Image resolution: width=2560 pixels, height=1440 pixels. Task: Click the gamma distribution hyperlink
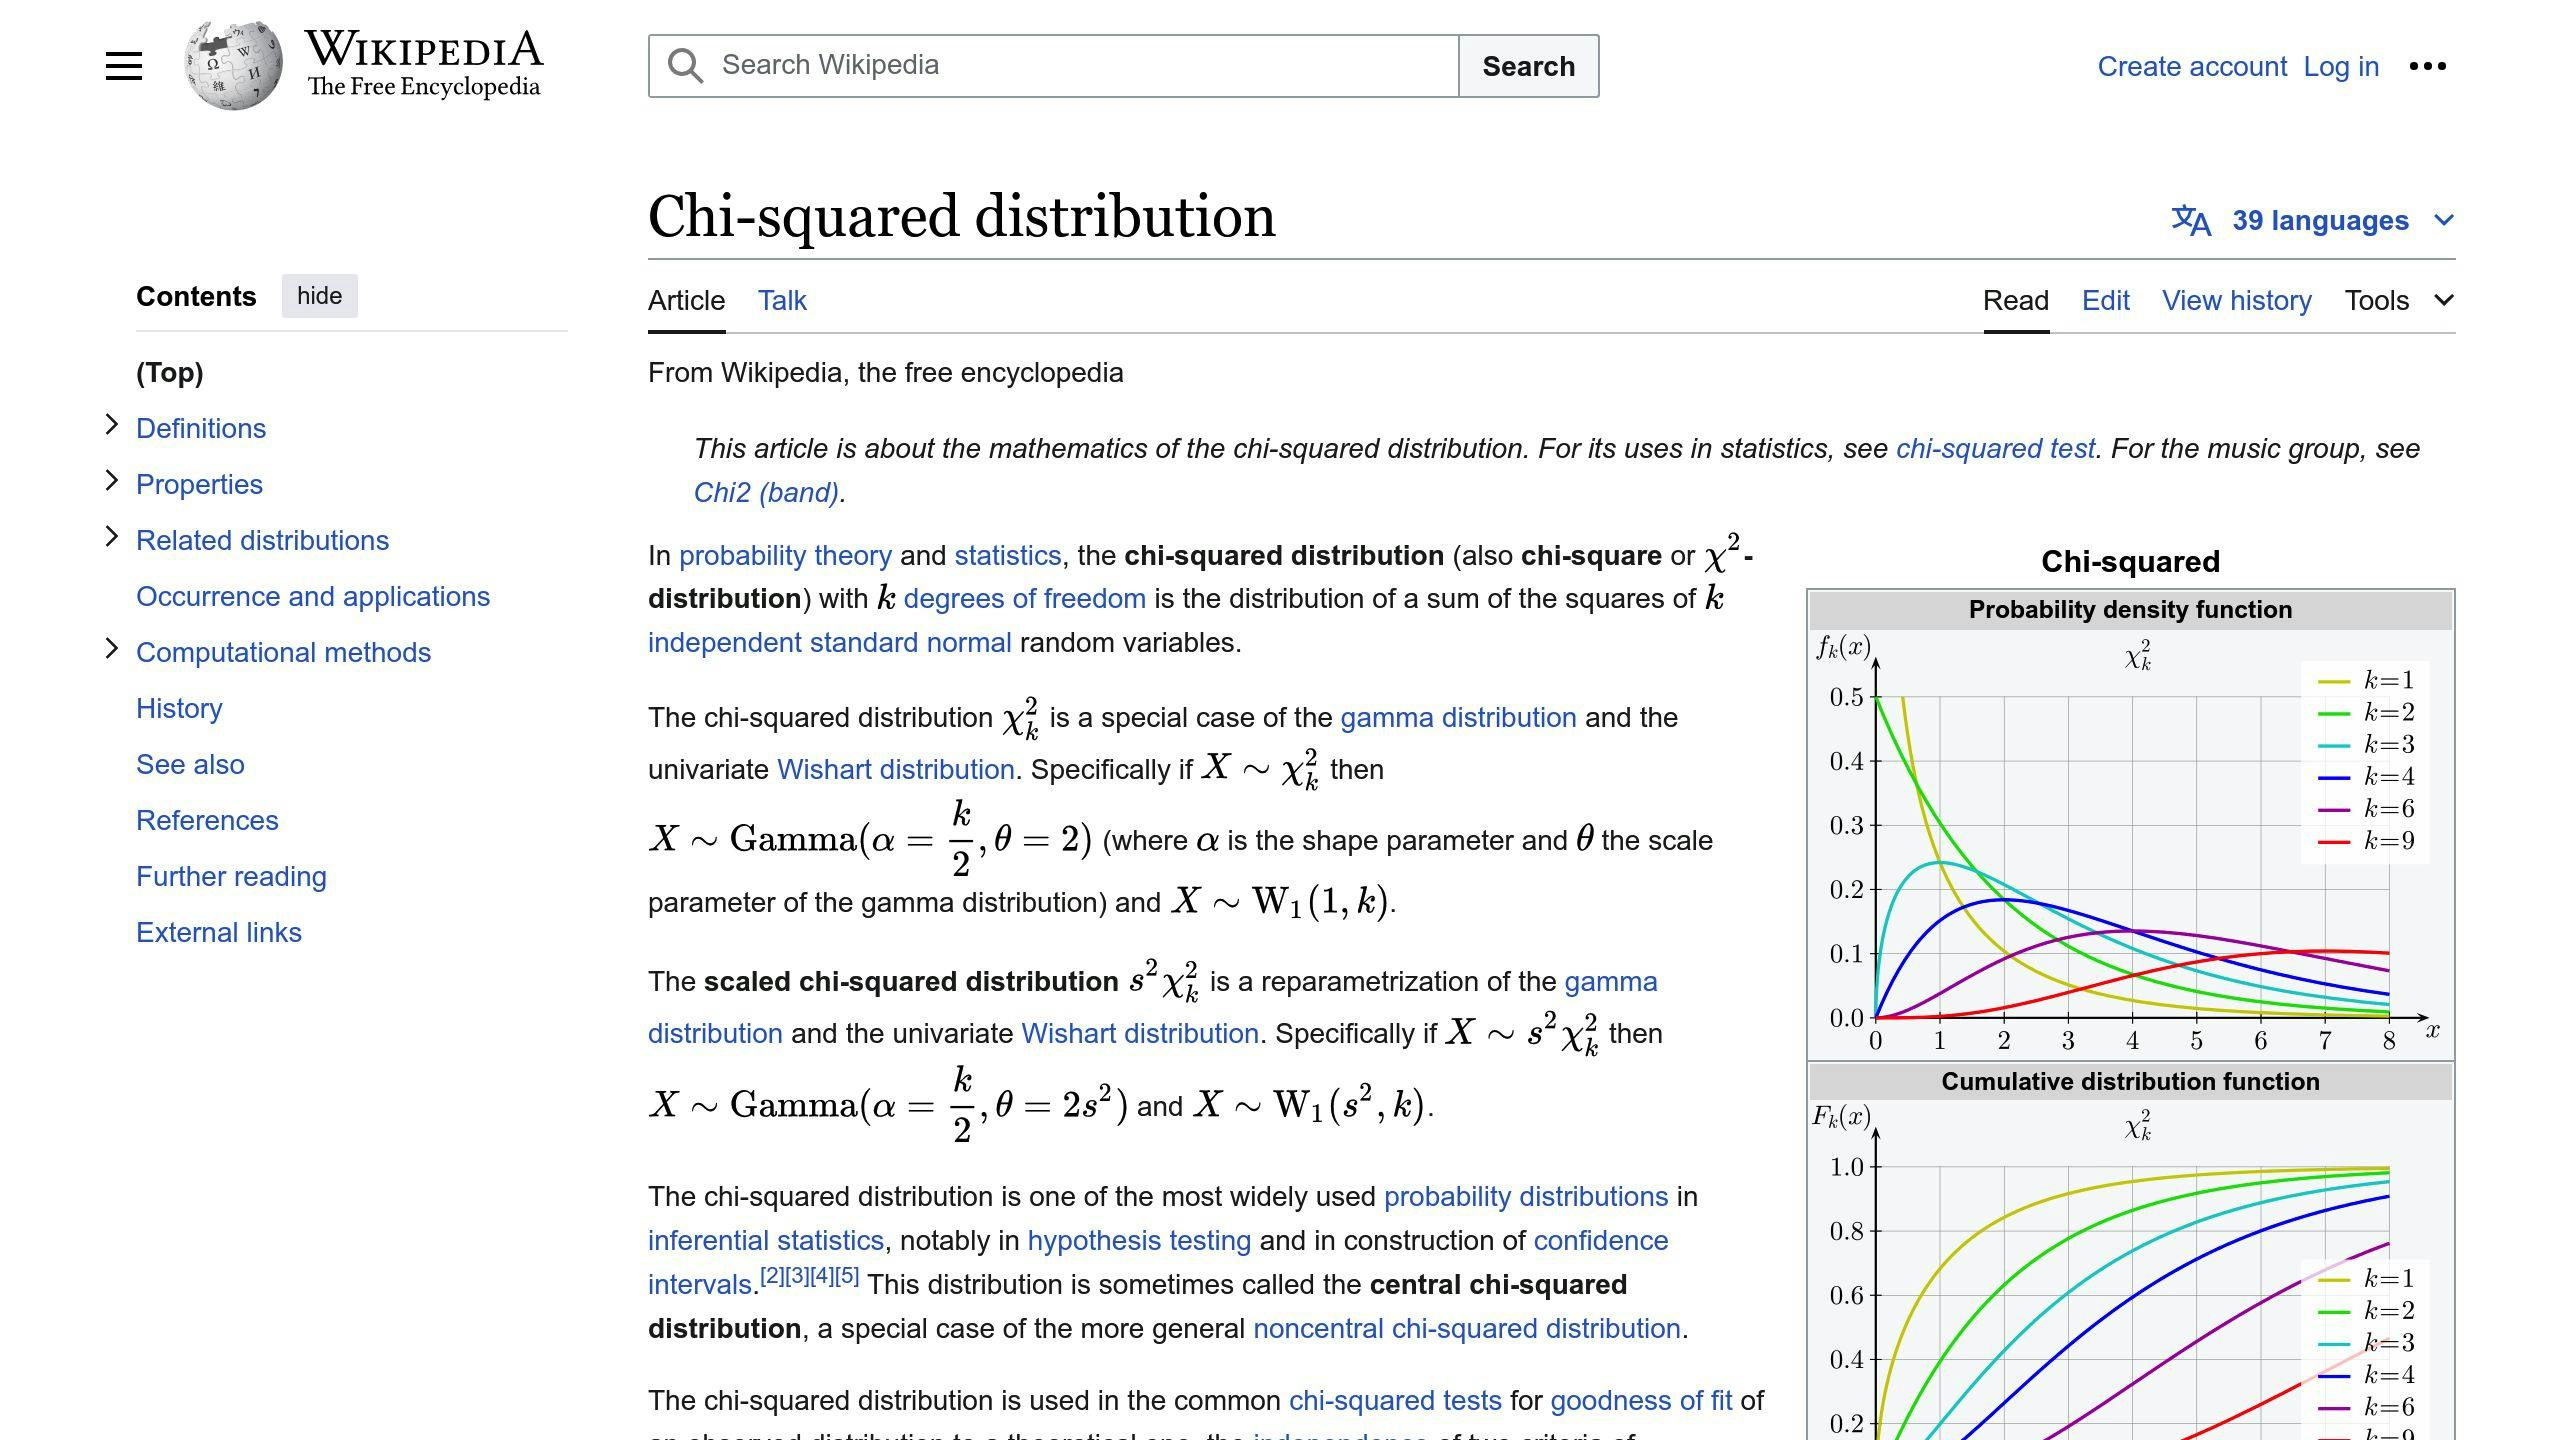click(1456, 716)
